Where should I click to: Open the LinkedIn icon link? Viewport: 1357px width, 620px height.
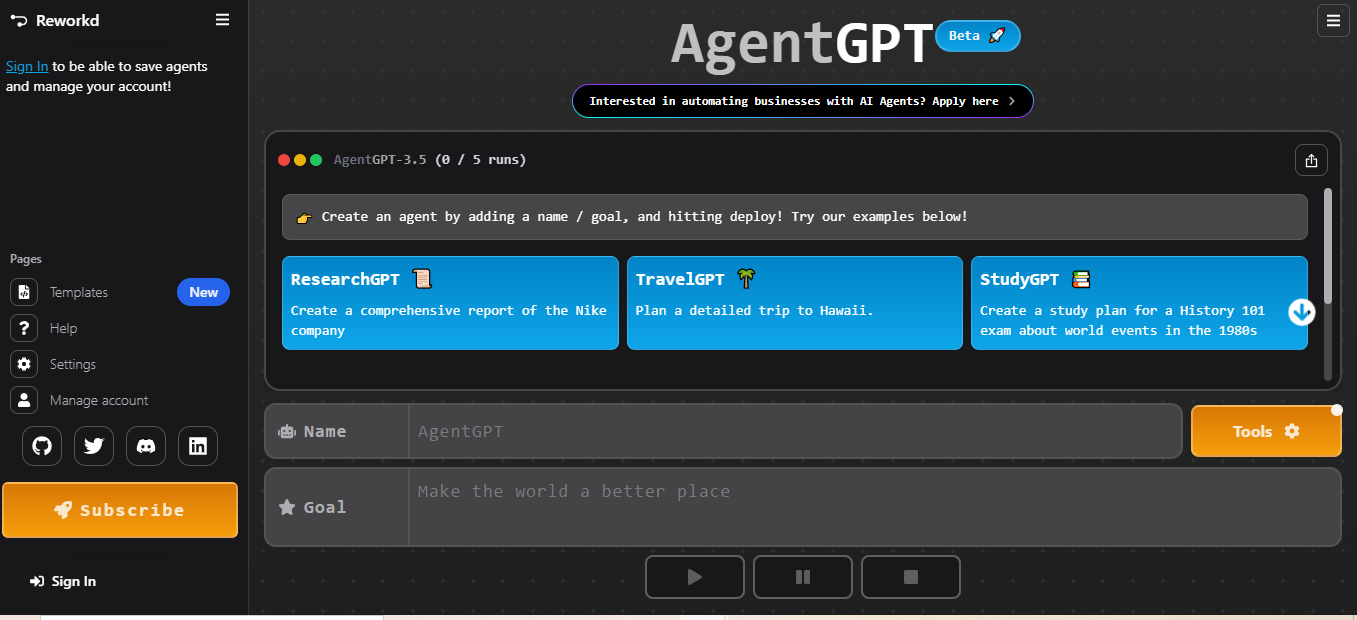point(198,446)
